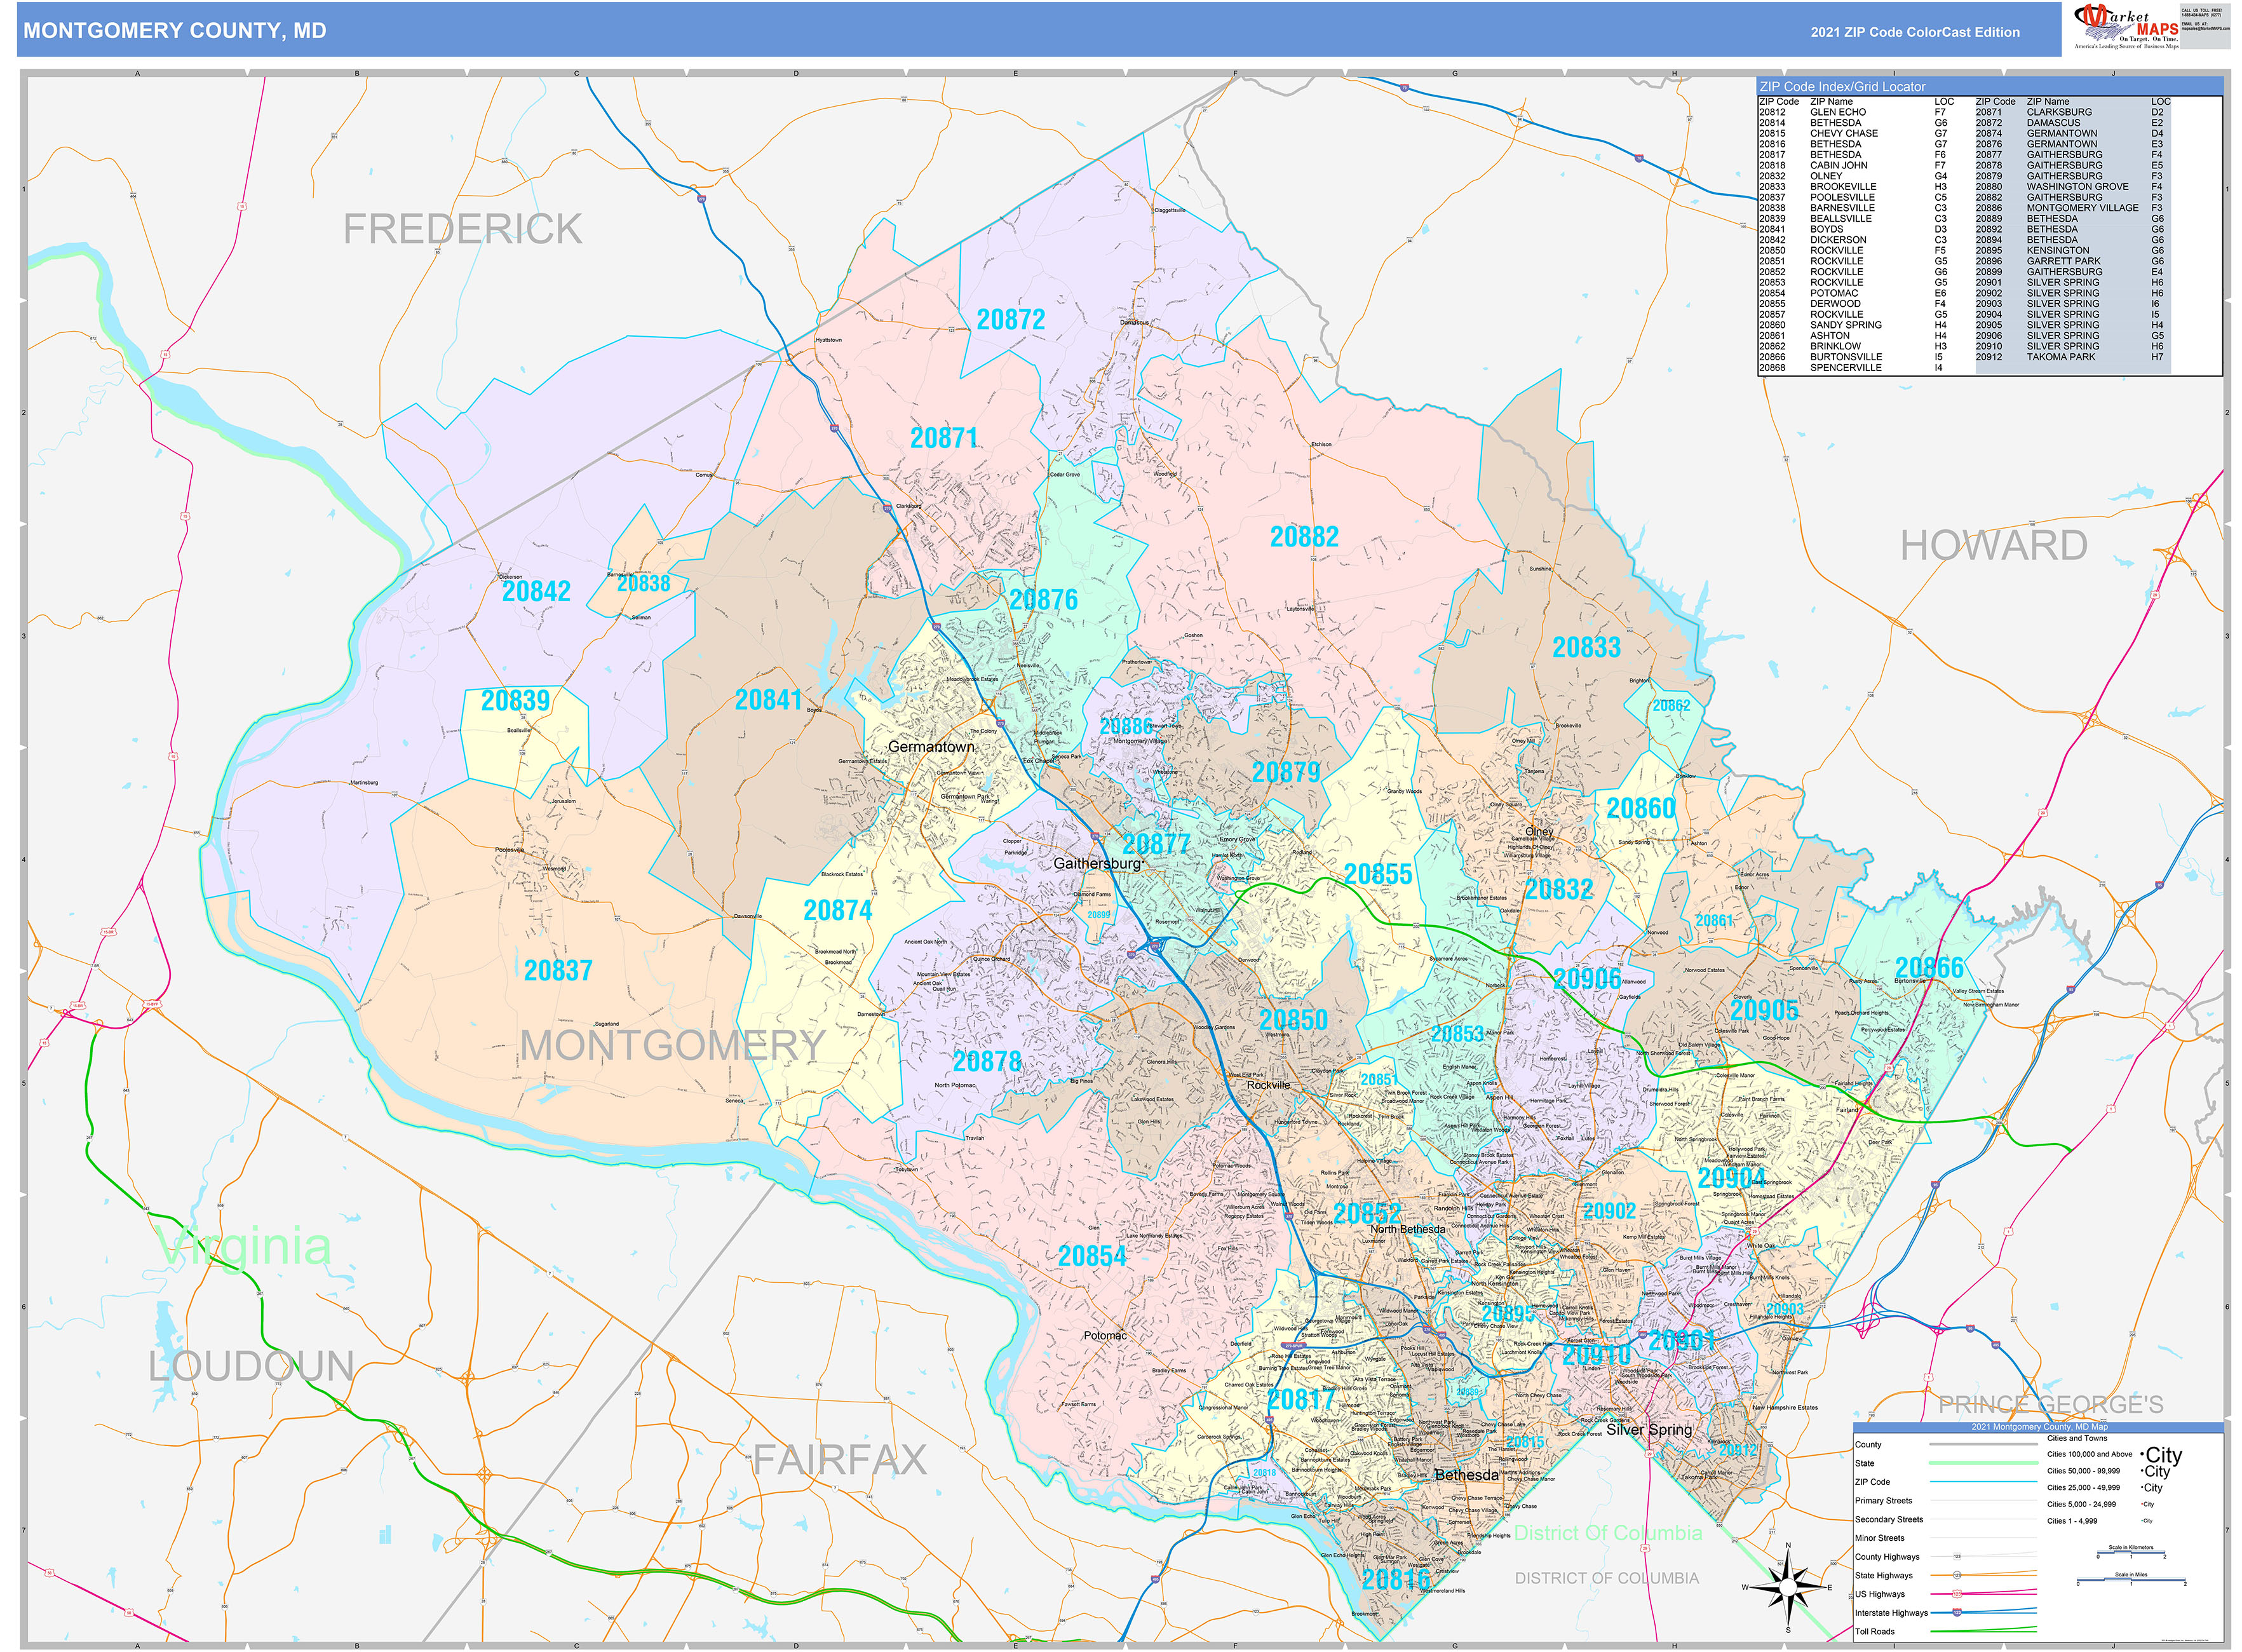Click the 20852 ZIP label on the map

click(1367, 1214)
